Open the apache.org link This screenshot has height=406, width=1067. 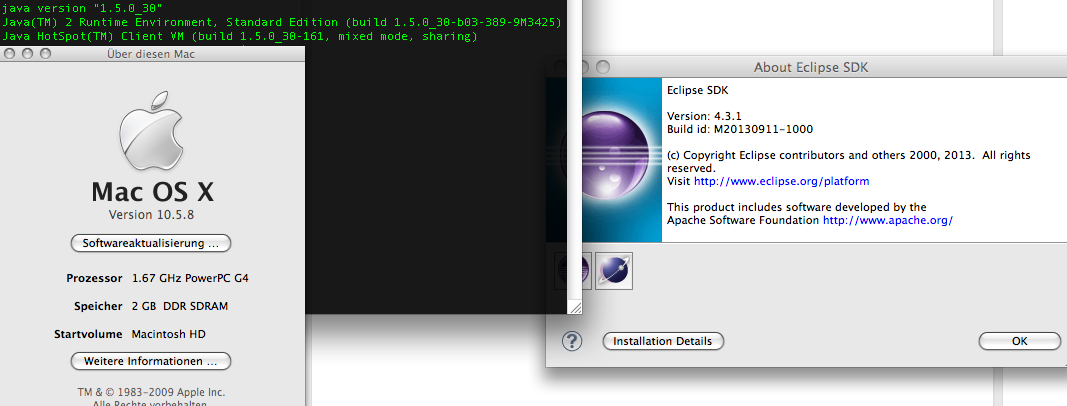887,220
